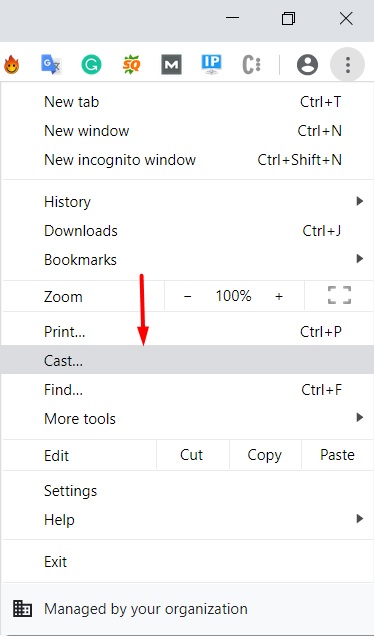Decrease zoom with the minus button
This screenshot has width=374, height=636.
pos(187,297)
